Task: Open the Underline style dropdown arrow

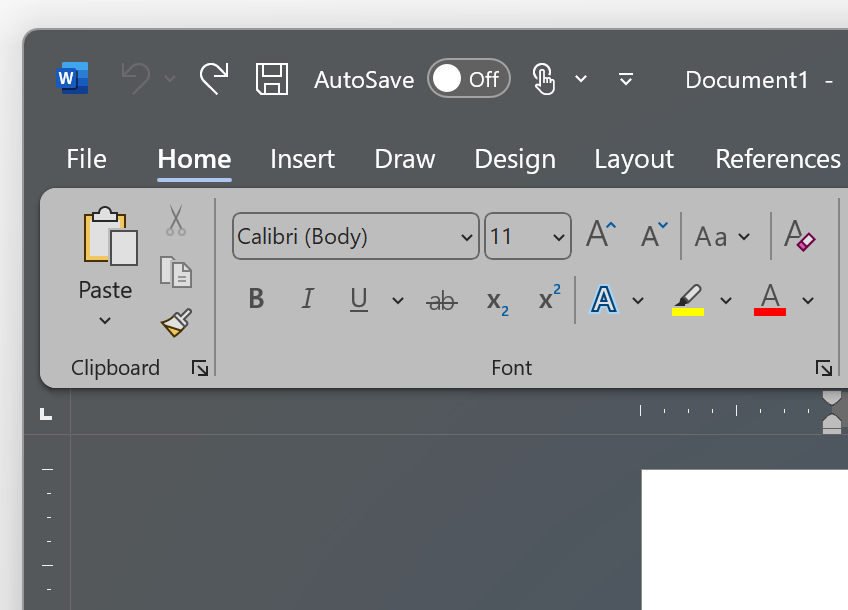Action: [396, 300]
